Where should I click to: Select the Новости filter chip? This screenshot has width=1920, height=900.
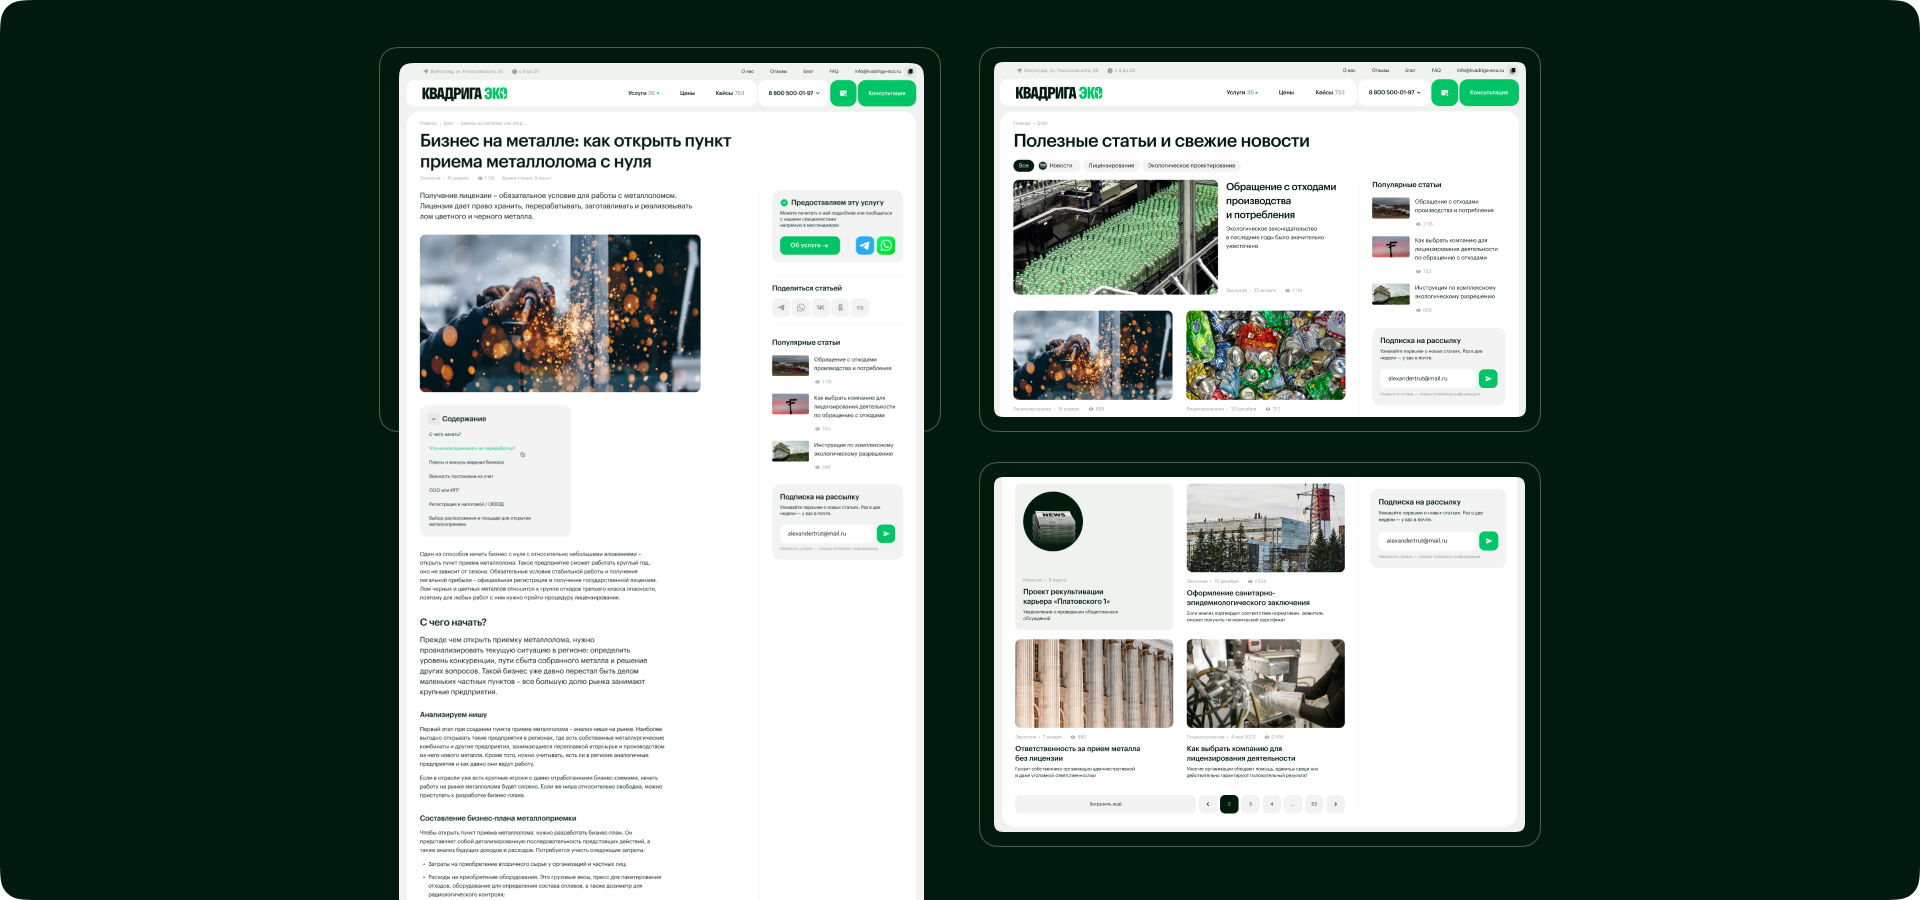[1056, 166]
